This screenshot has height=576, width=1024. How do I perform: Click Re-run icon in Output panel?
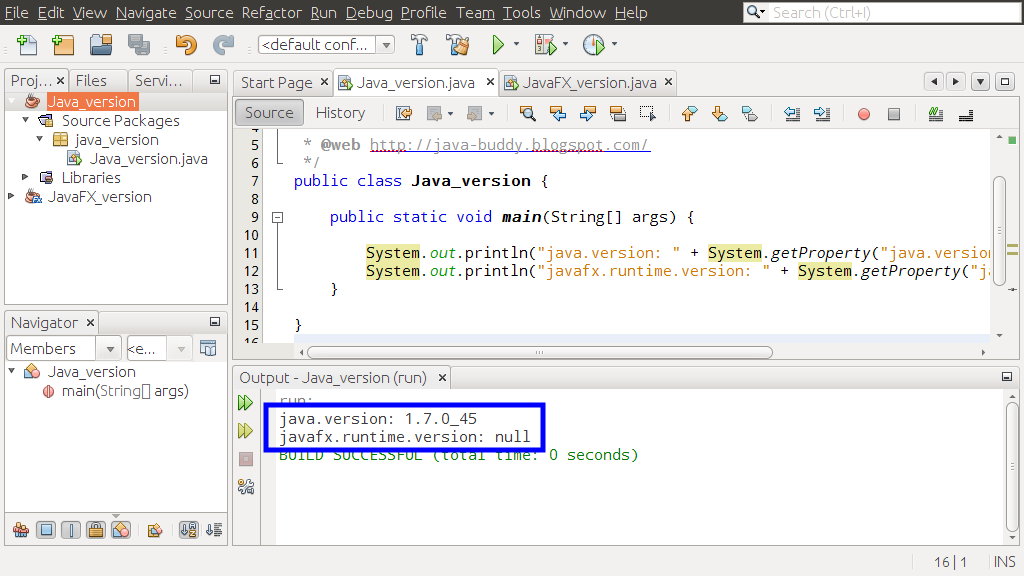pyautogui.click(x=246, y=402)
